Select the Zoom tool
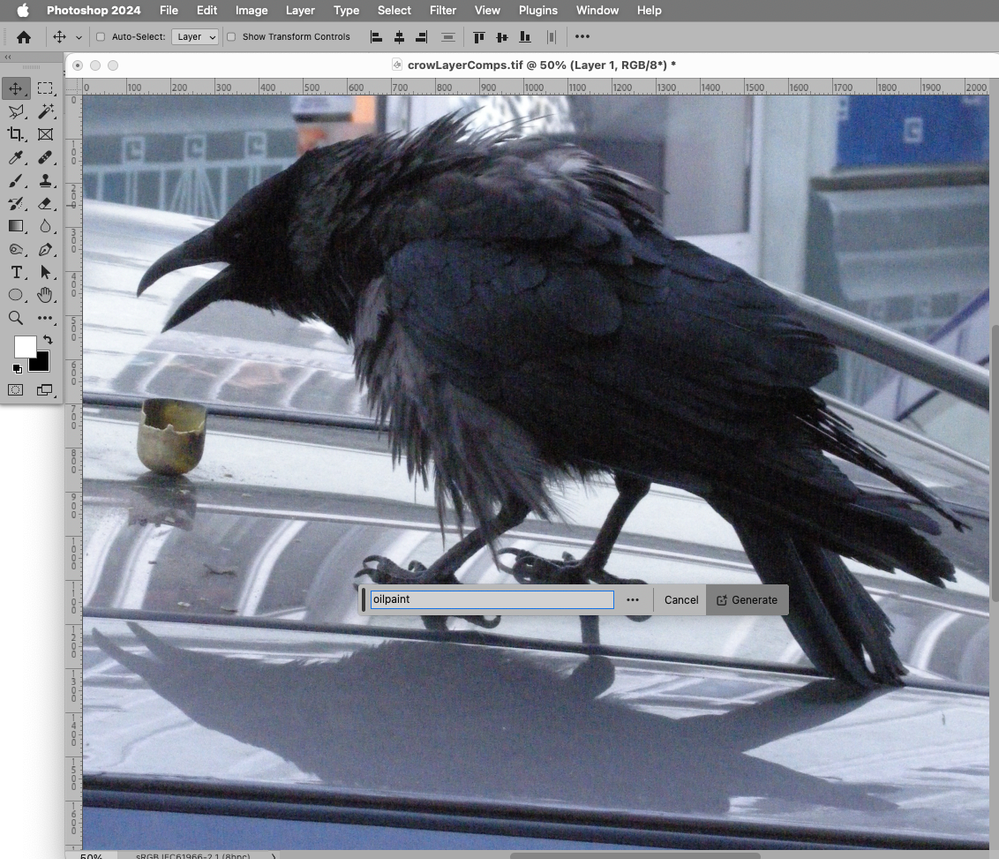999x859 pixels. 15,318
